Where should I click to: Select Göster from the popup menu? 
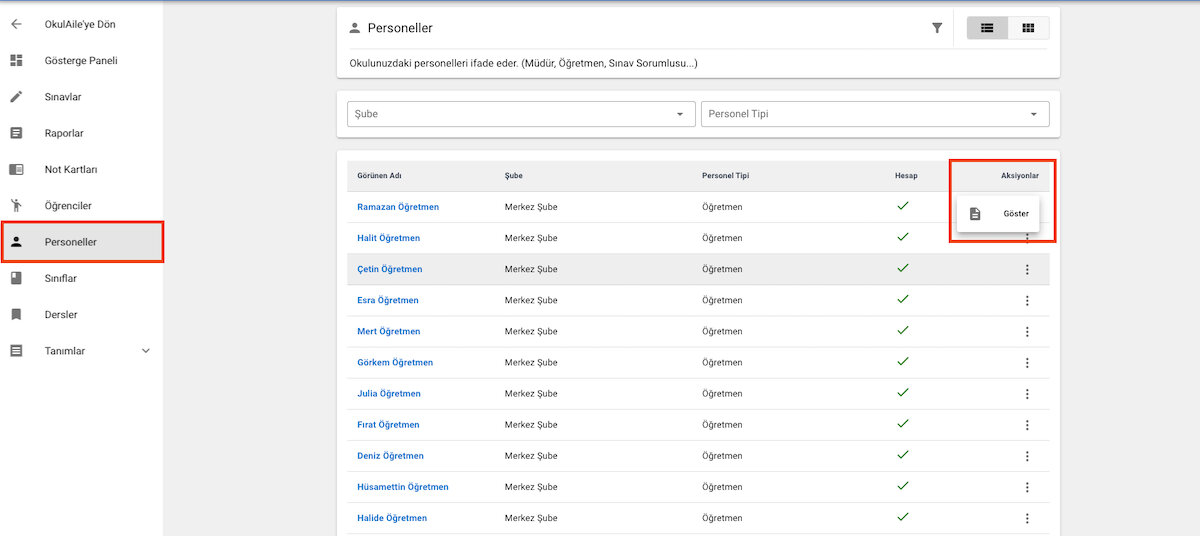pos(998,214)
